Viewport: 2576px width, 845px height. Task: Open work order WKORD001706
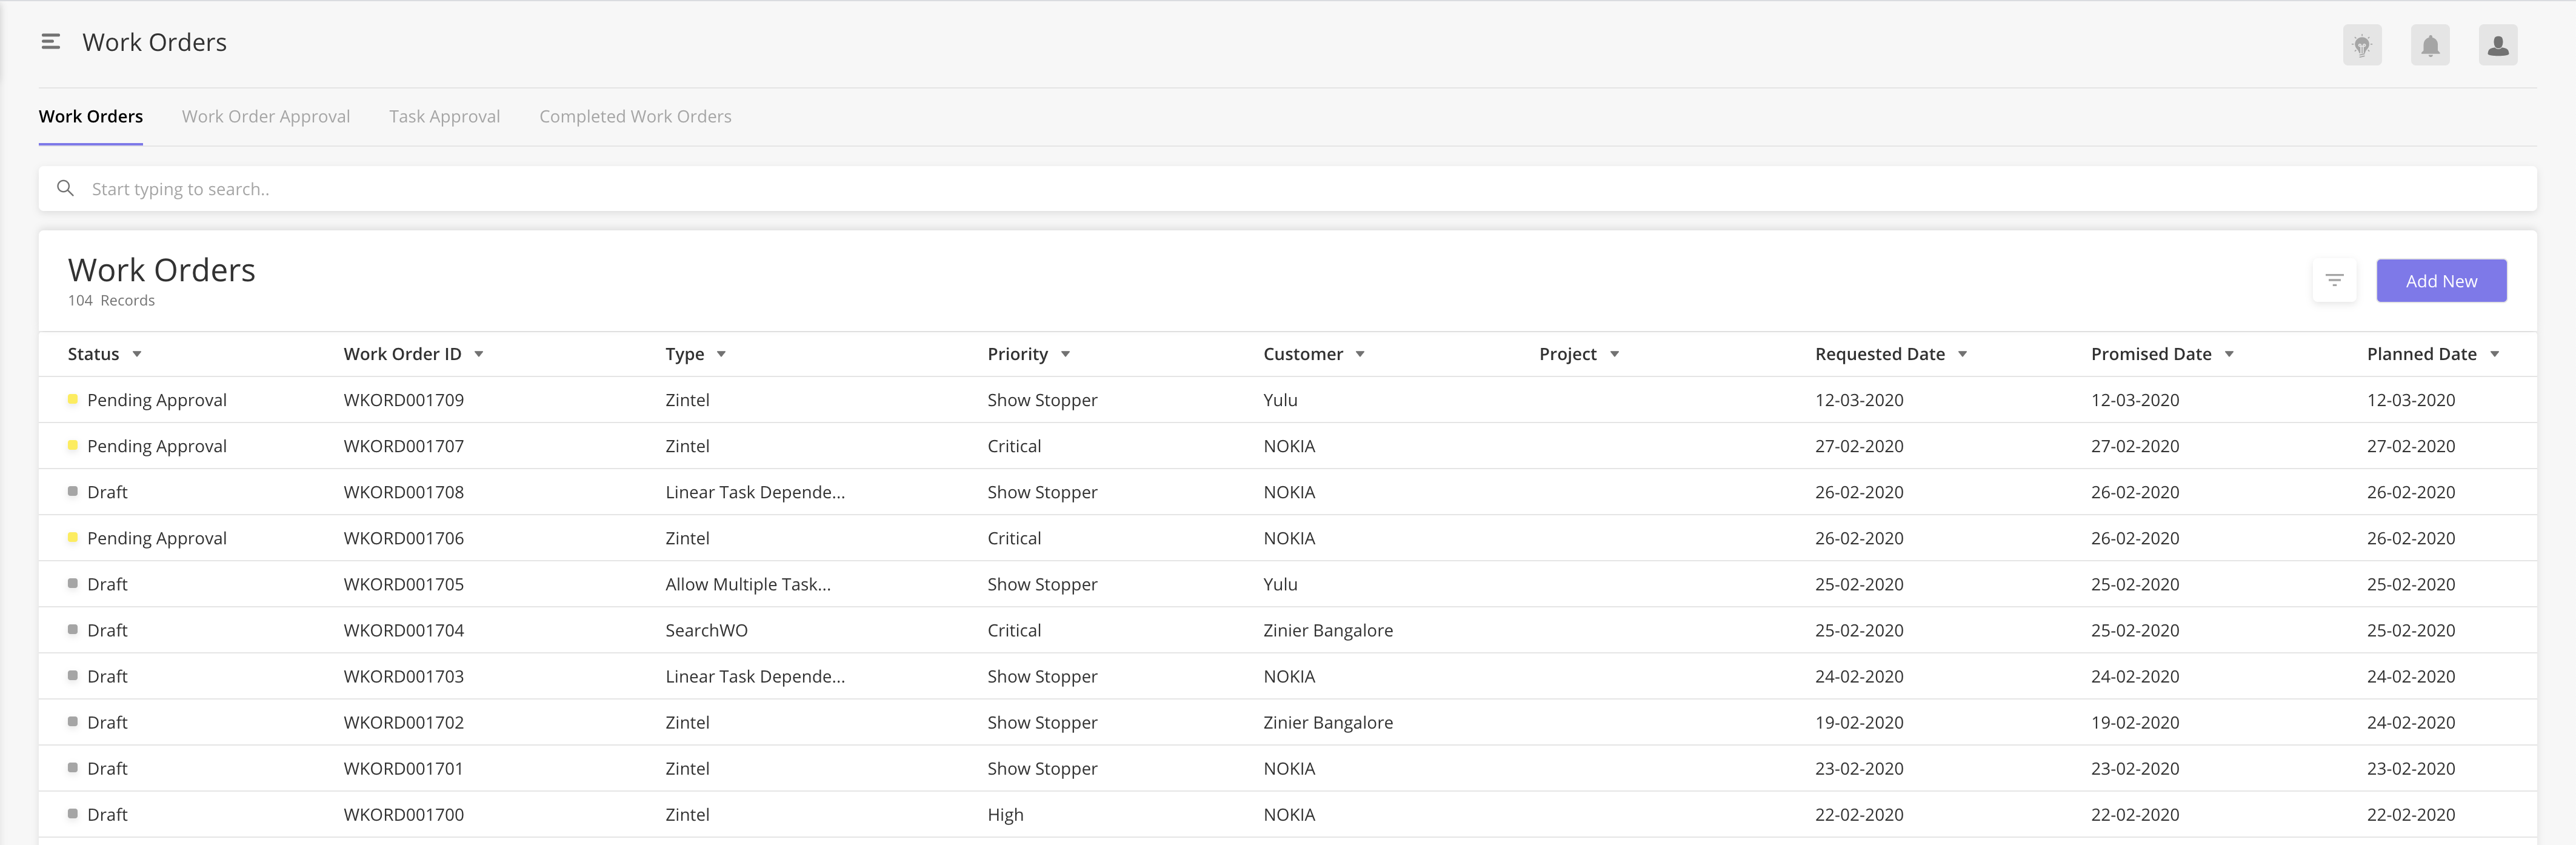[404, 538]
